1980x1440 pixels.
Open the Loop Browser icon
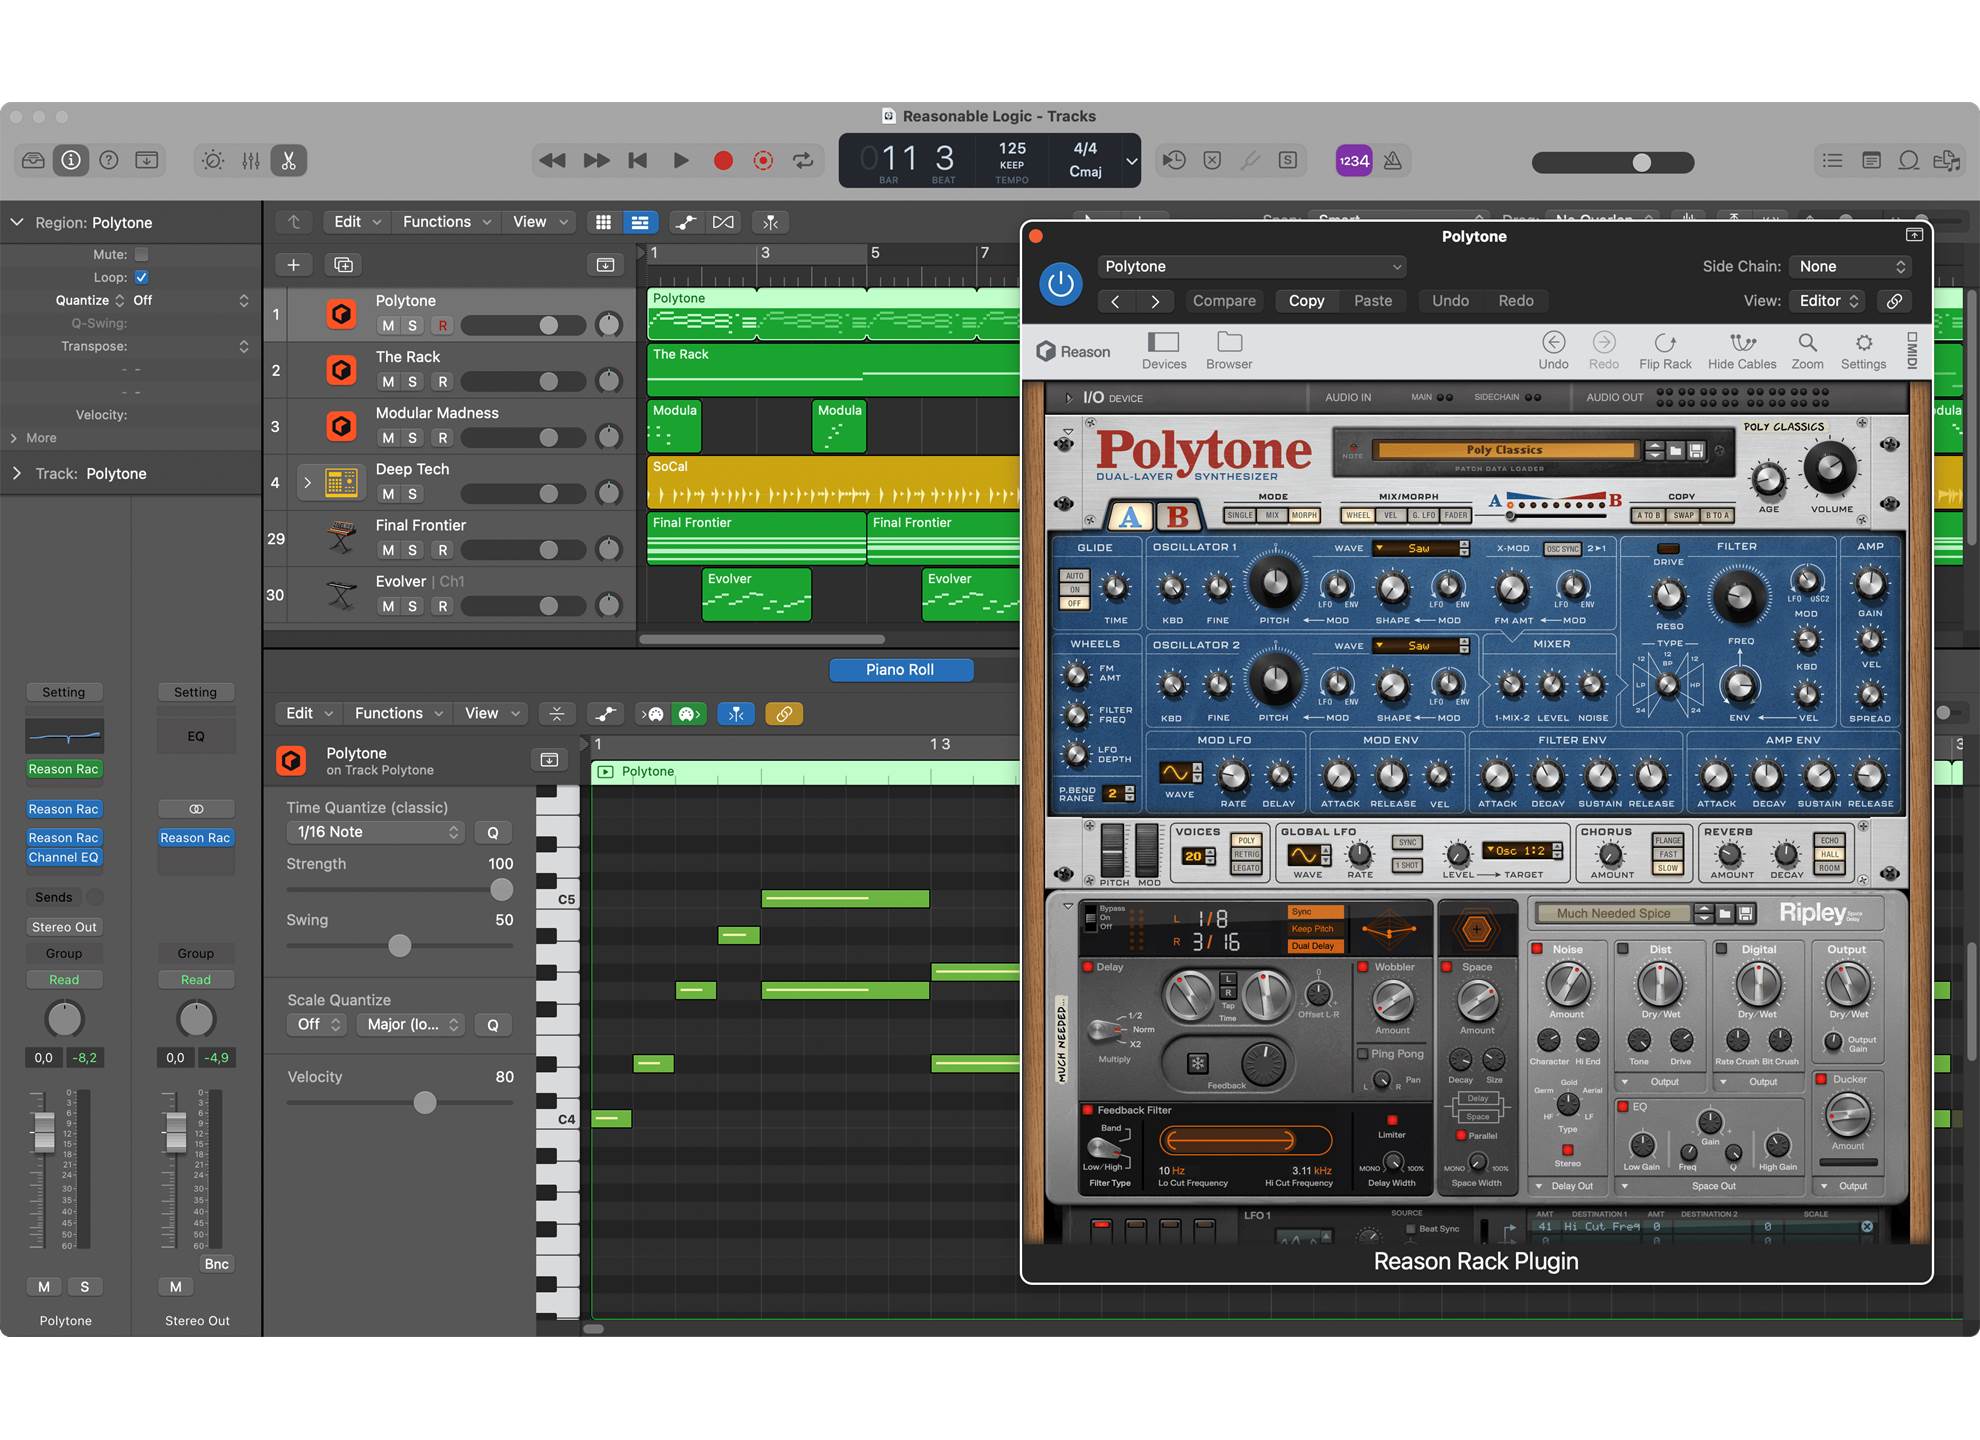click(x=1909, y=160)
